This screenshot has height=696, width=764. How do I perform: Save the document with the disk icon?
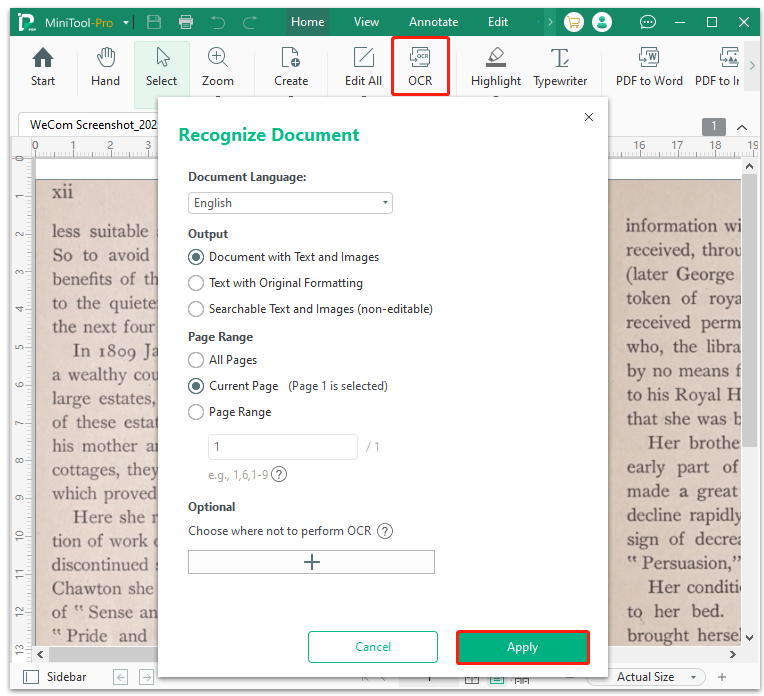tap(154, 22)
